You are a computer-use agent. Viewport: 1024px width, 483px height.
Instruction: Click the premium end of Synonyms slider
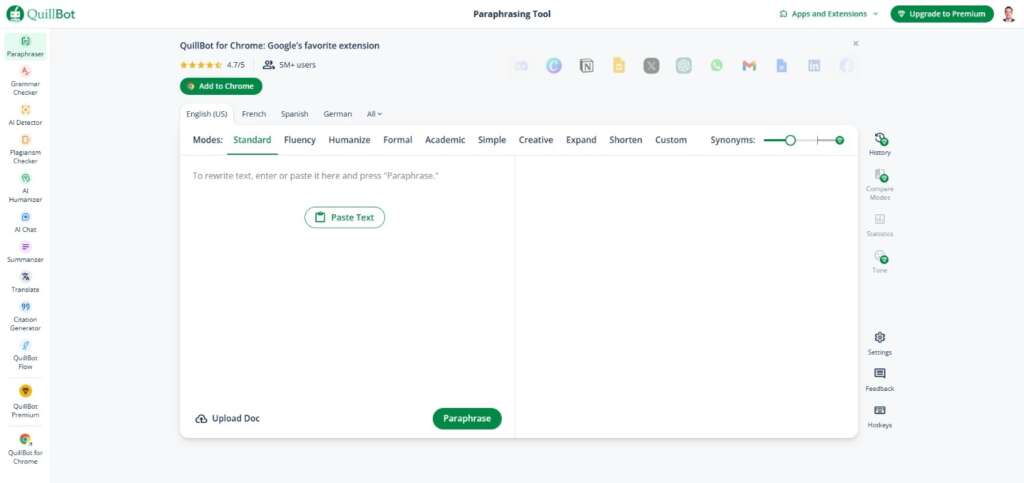pos(840,140)
